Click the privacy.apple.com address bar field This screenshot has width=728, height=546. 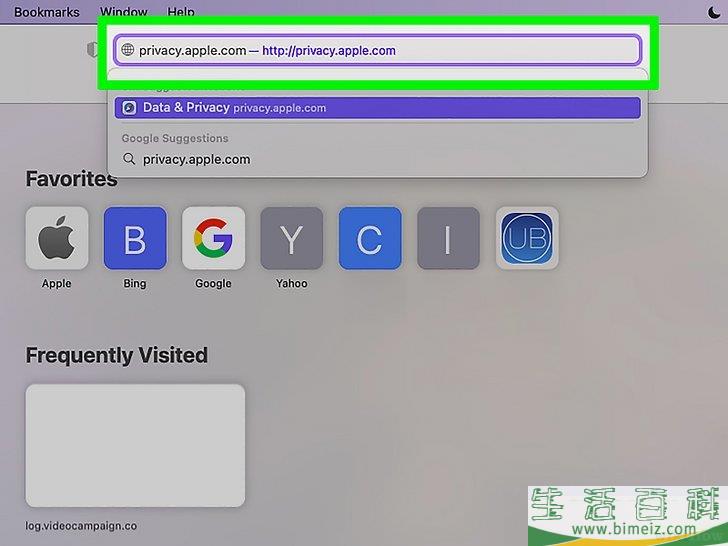(x=377, y=50)
